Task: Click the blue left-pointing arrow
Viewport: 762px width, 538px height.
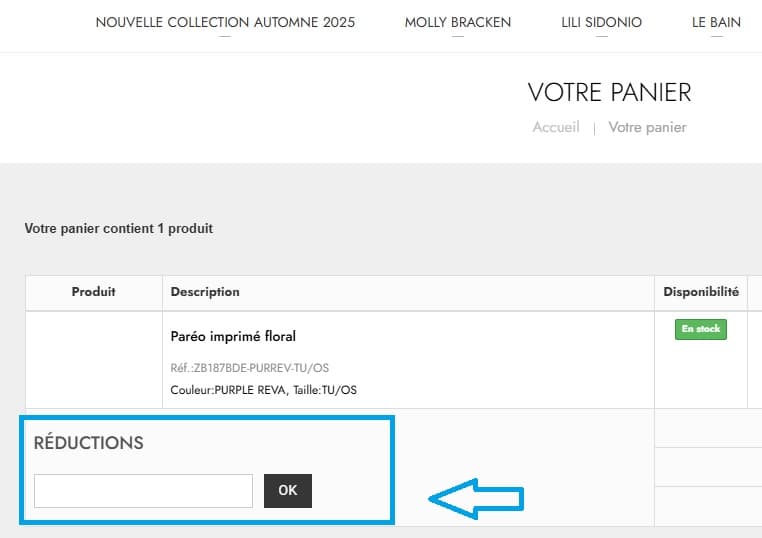Action: tap(476, 498)
